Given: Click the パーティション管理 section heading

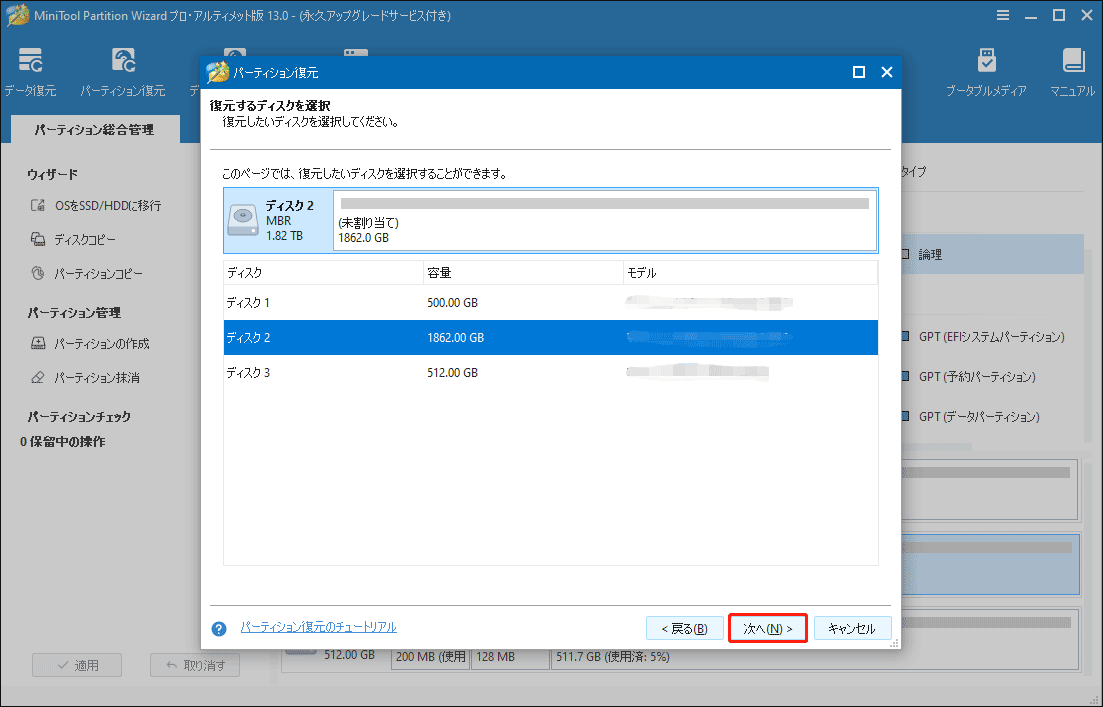Looking at the screenshot, I should (74, 312).
